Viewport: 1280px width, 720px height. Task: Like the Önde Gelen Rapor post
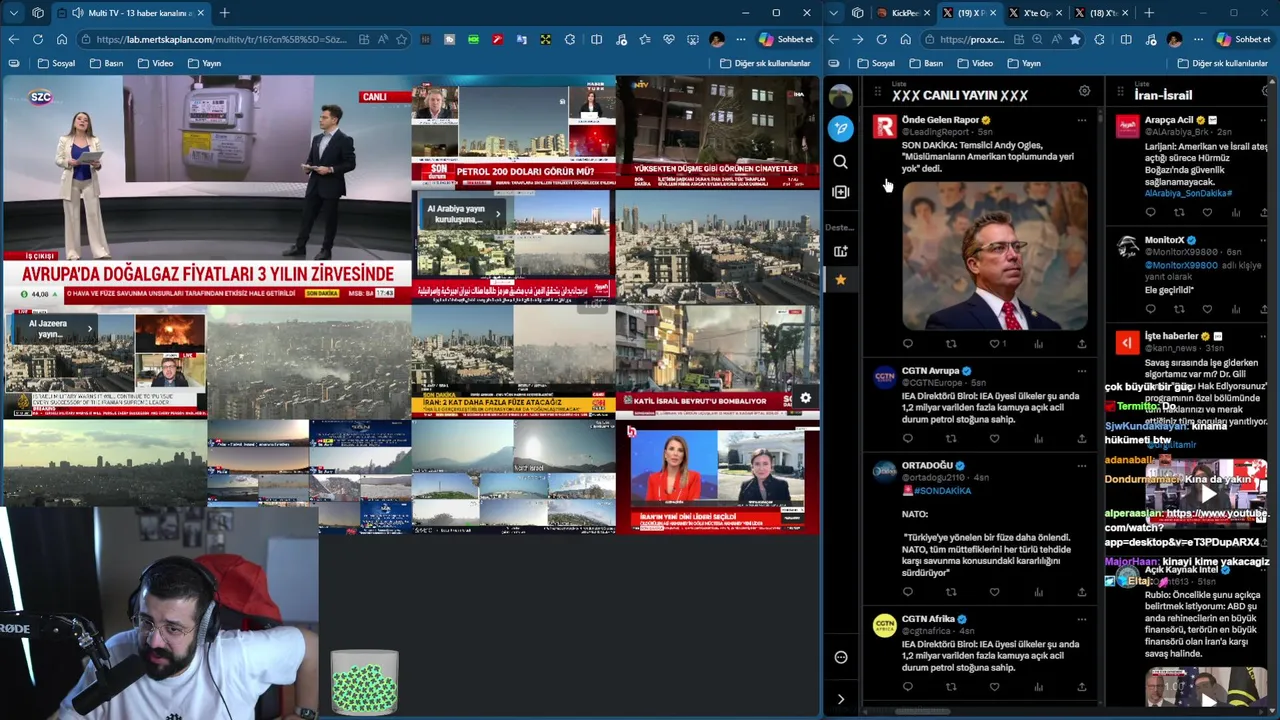[997, 344]
